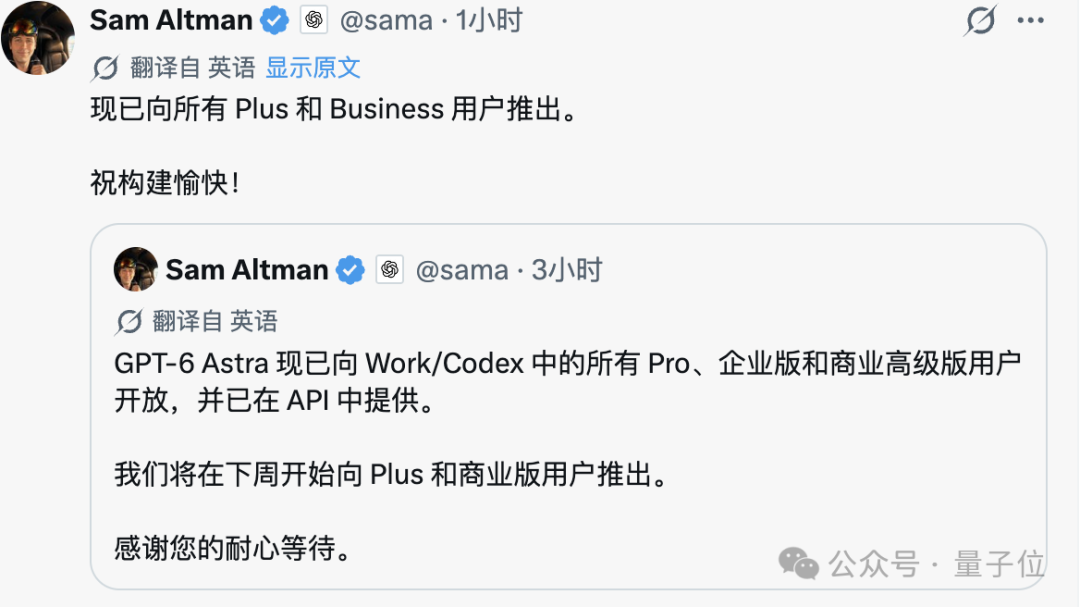Click Sam Altman name in quoted tweet
The width and height of the screenshot is (1080, 607).
click(247, 270)
